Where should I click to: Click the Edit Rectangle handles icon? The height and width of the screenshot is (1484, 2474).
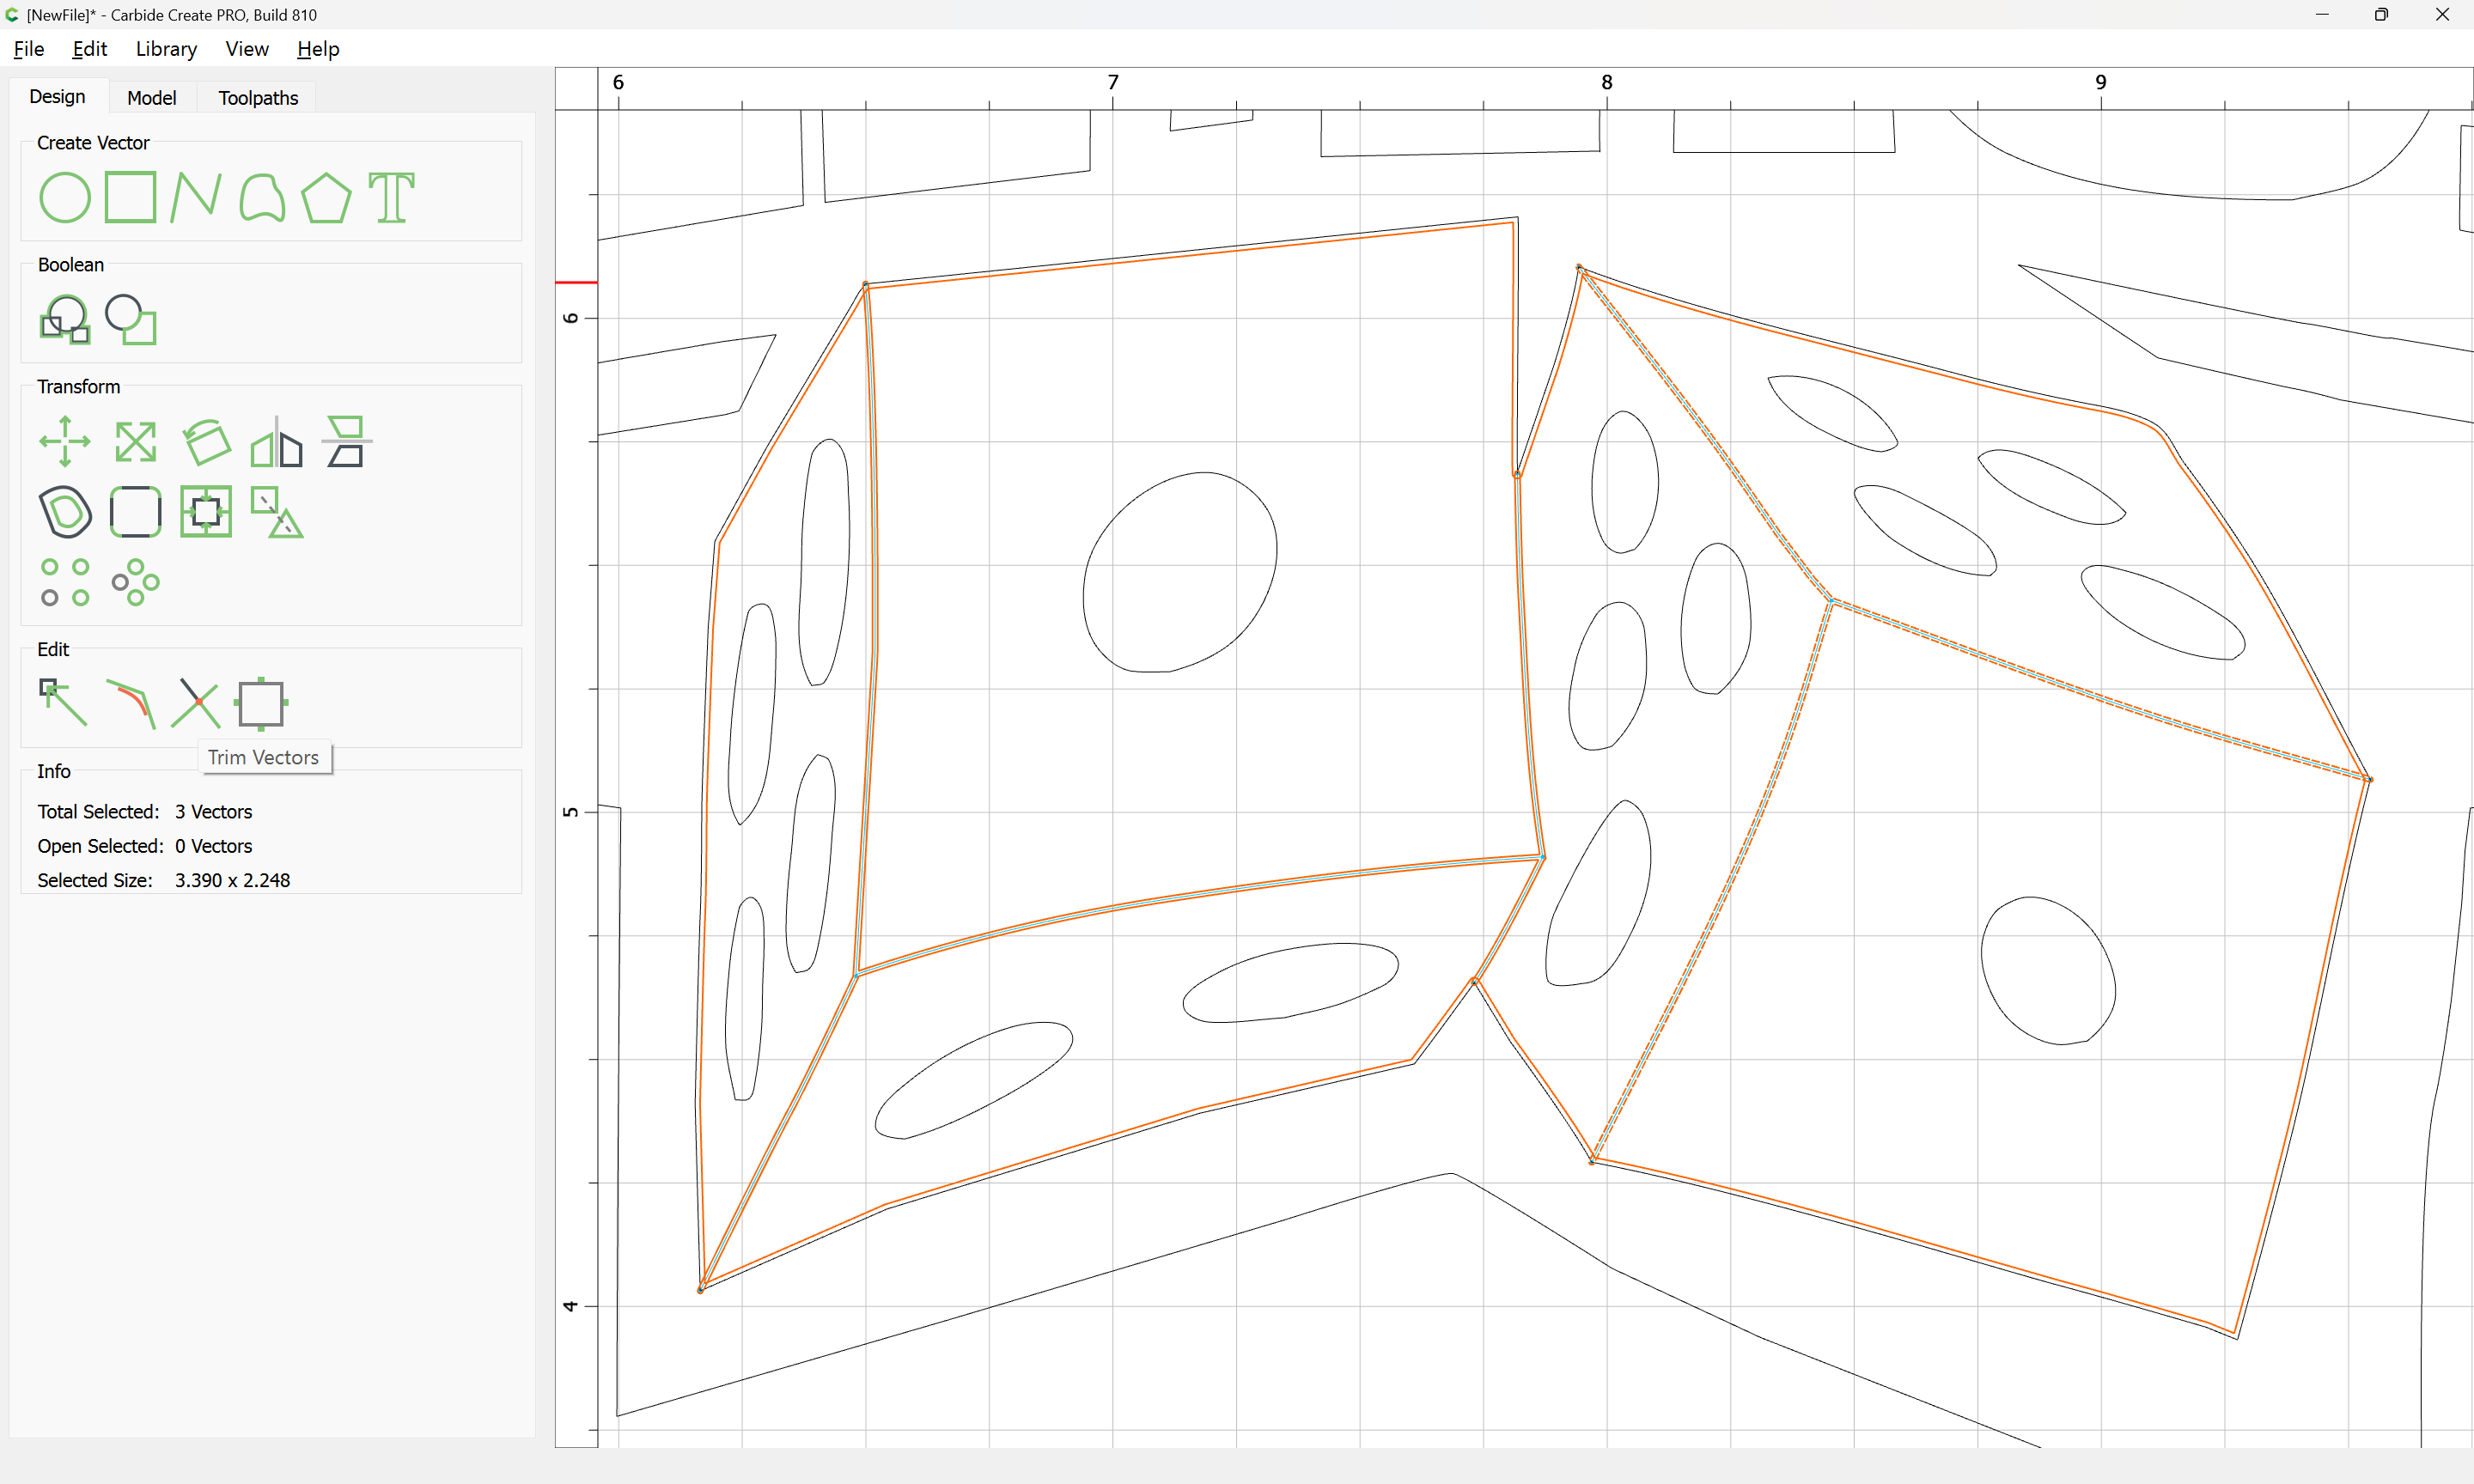262,703
